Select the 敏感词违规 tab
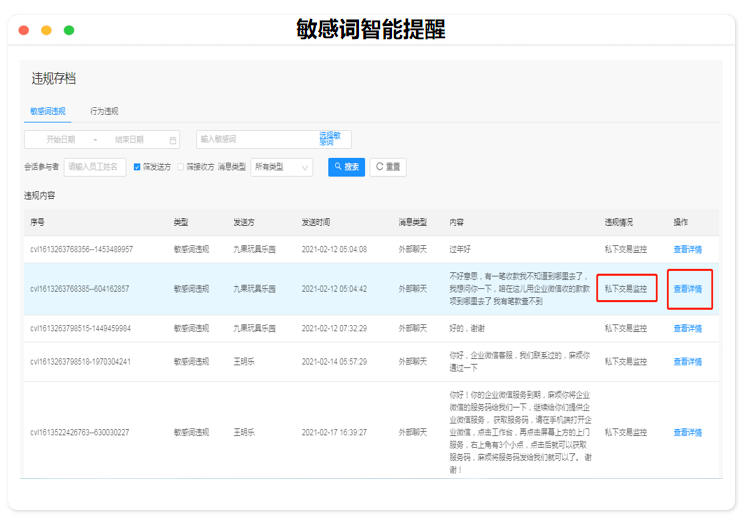The image size is (740, 522). point(47,111)
